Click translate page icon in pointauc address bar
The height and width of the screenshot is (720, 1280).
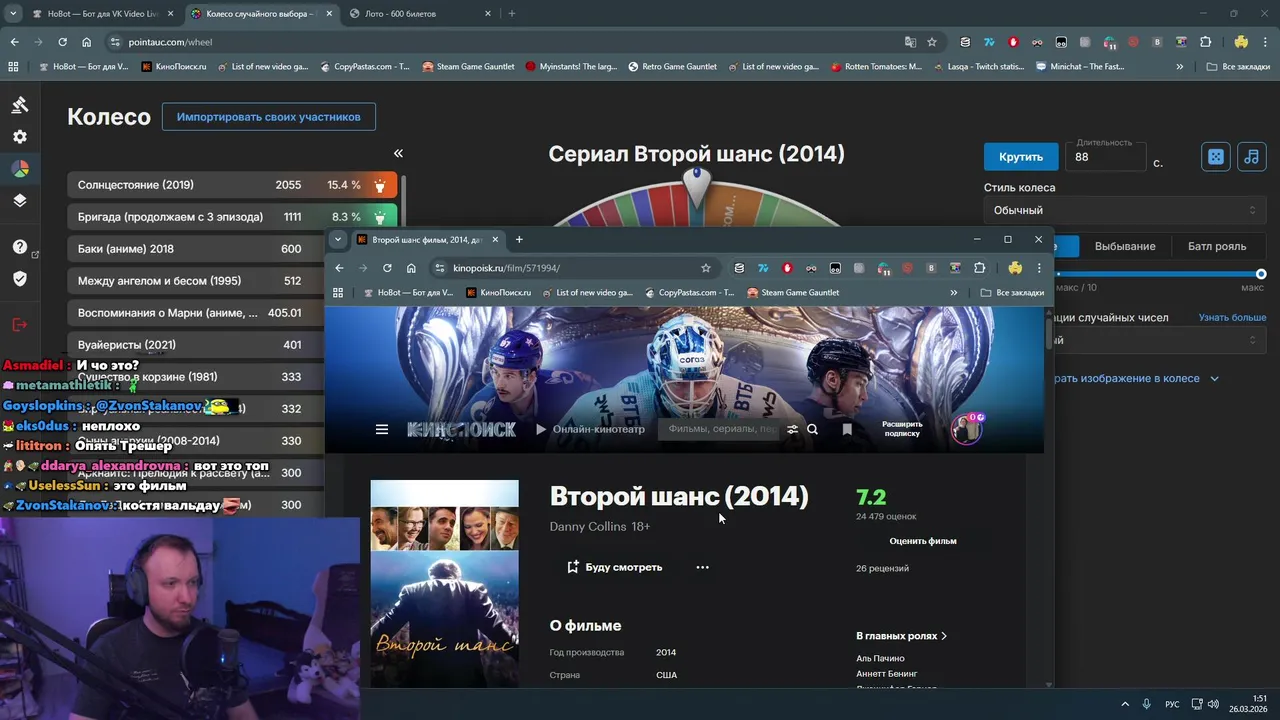910,42
